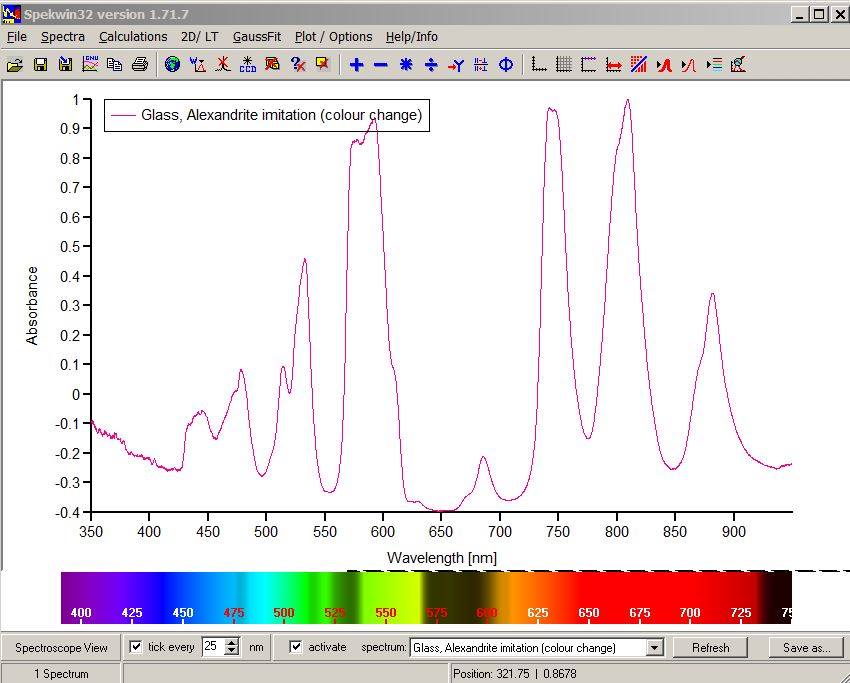
Task: Click the Φ (phi) toolbar icon
Action: click(x=506, y=63)
